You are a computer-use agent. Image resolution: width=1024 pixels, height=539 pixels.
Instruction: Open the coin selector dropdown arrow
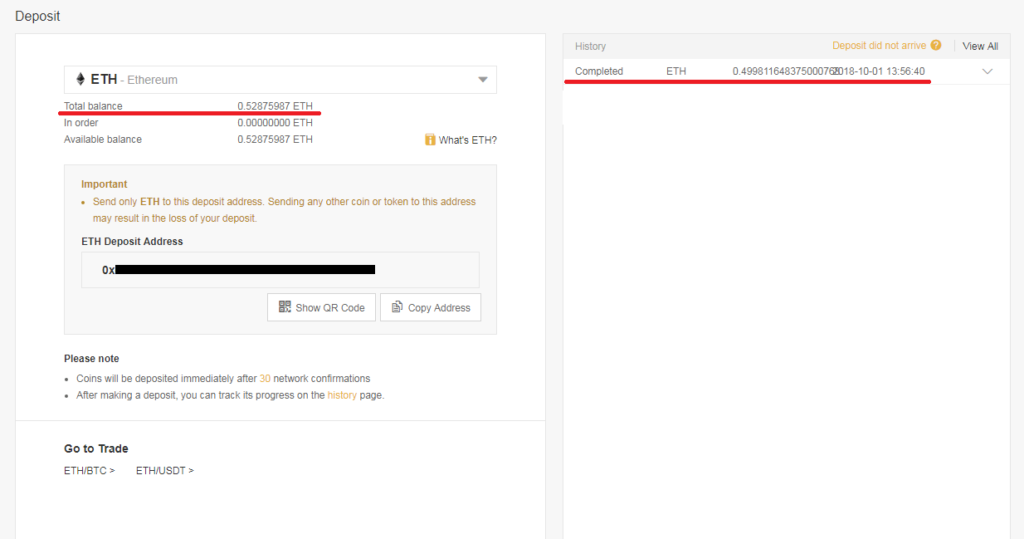click(483, 80)
